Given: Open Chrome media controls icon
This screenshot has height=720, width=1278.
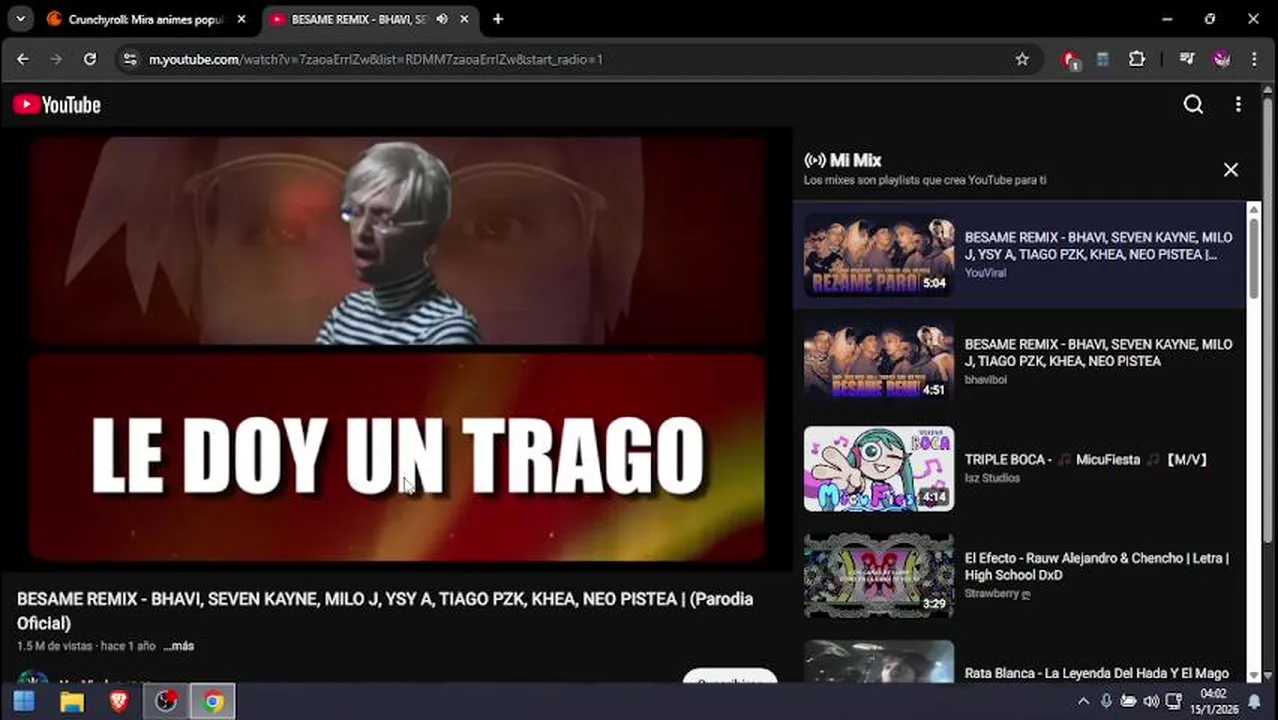Looking at the screenshot, I should [x=1187, y=59].
